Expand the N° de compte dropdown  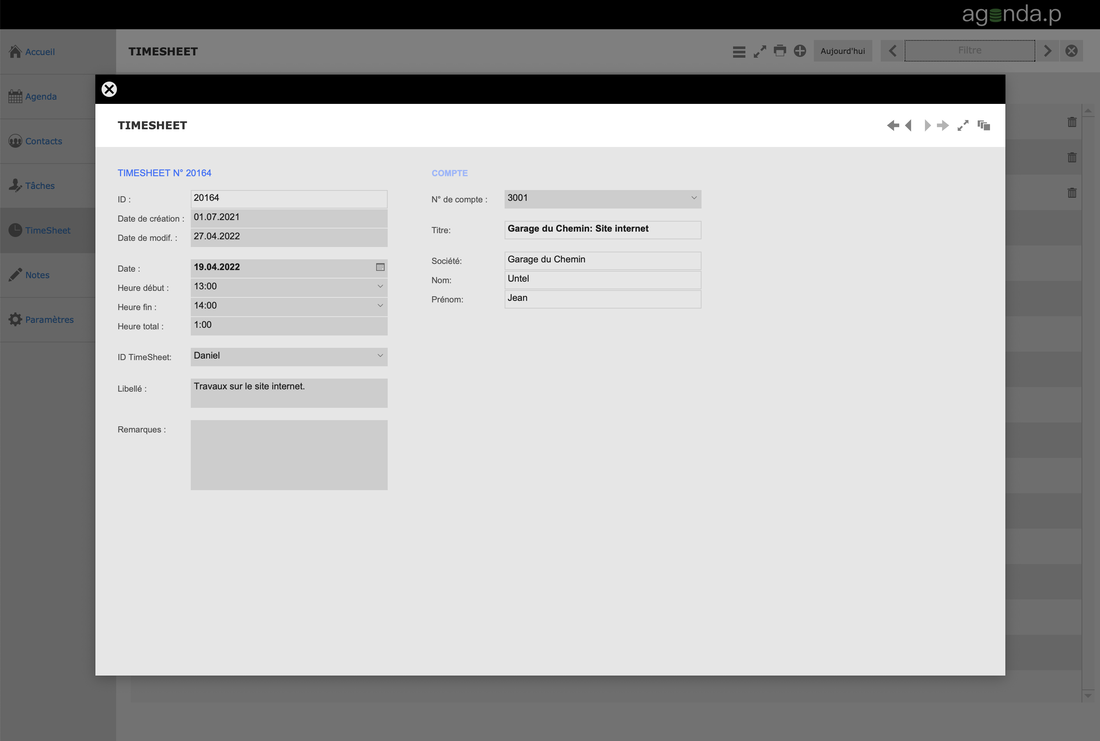pyautogui.click(x=694, y=198)
